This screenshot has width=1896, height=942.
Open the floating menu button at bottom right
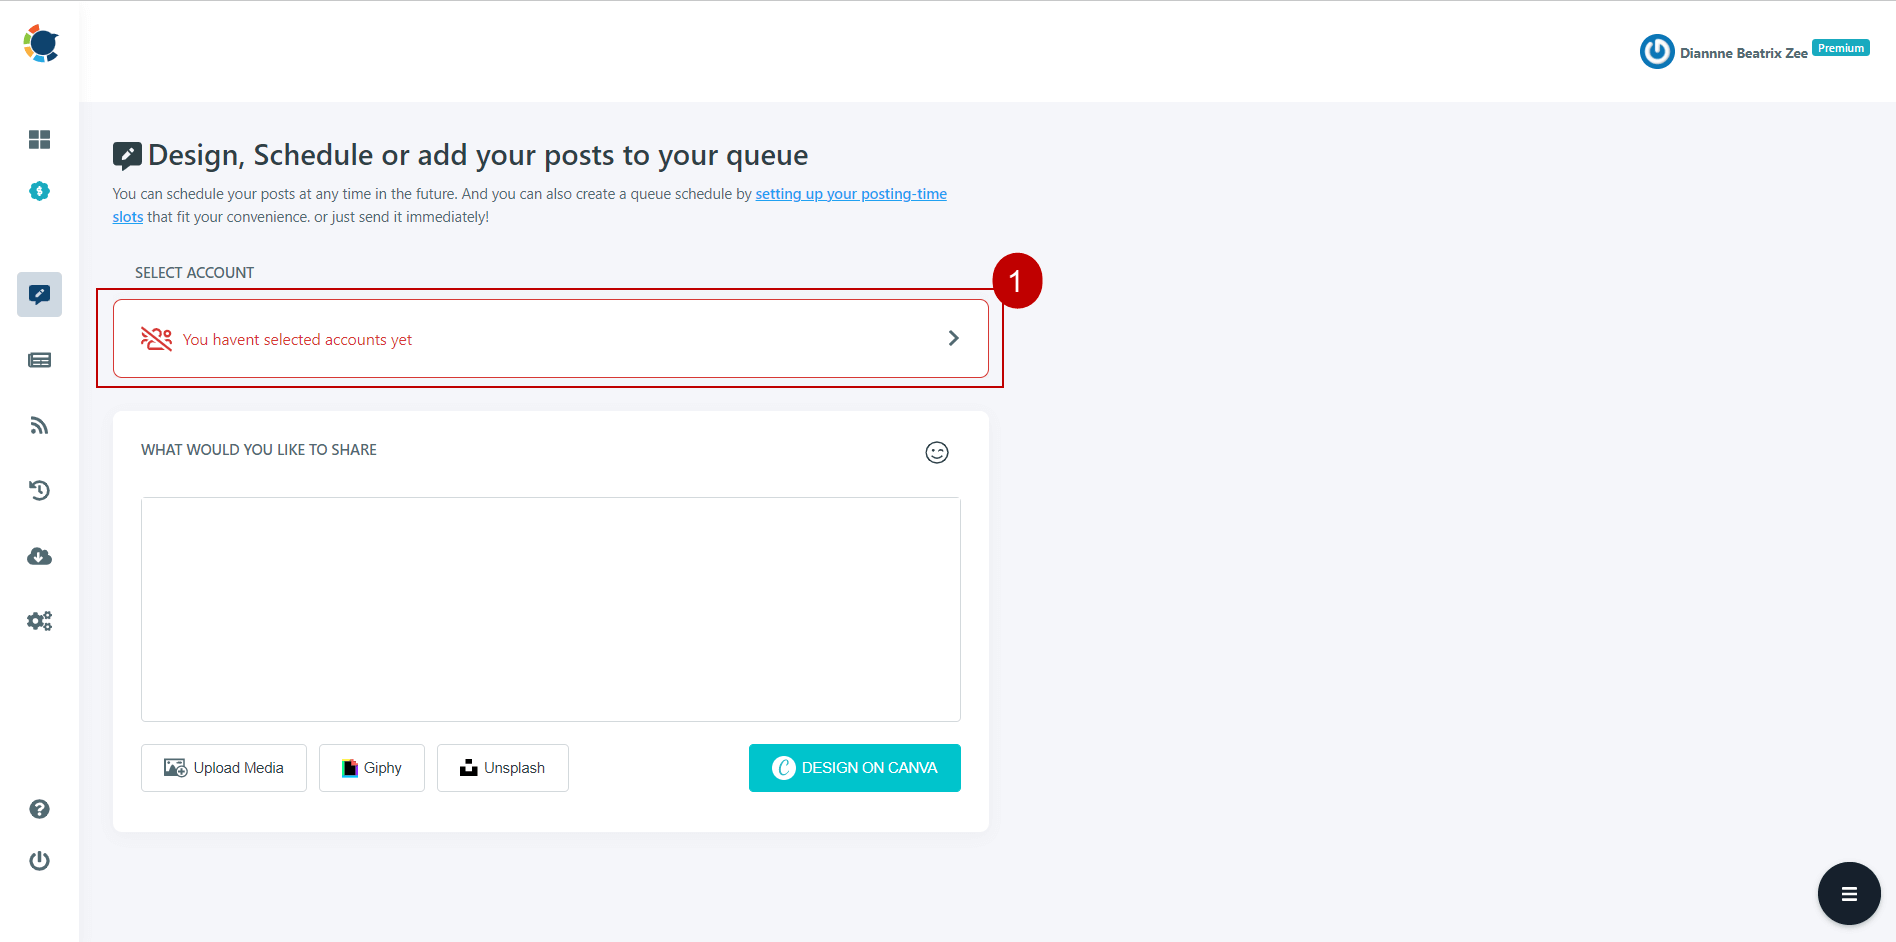(1848, 893)
